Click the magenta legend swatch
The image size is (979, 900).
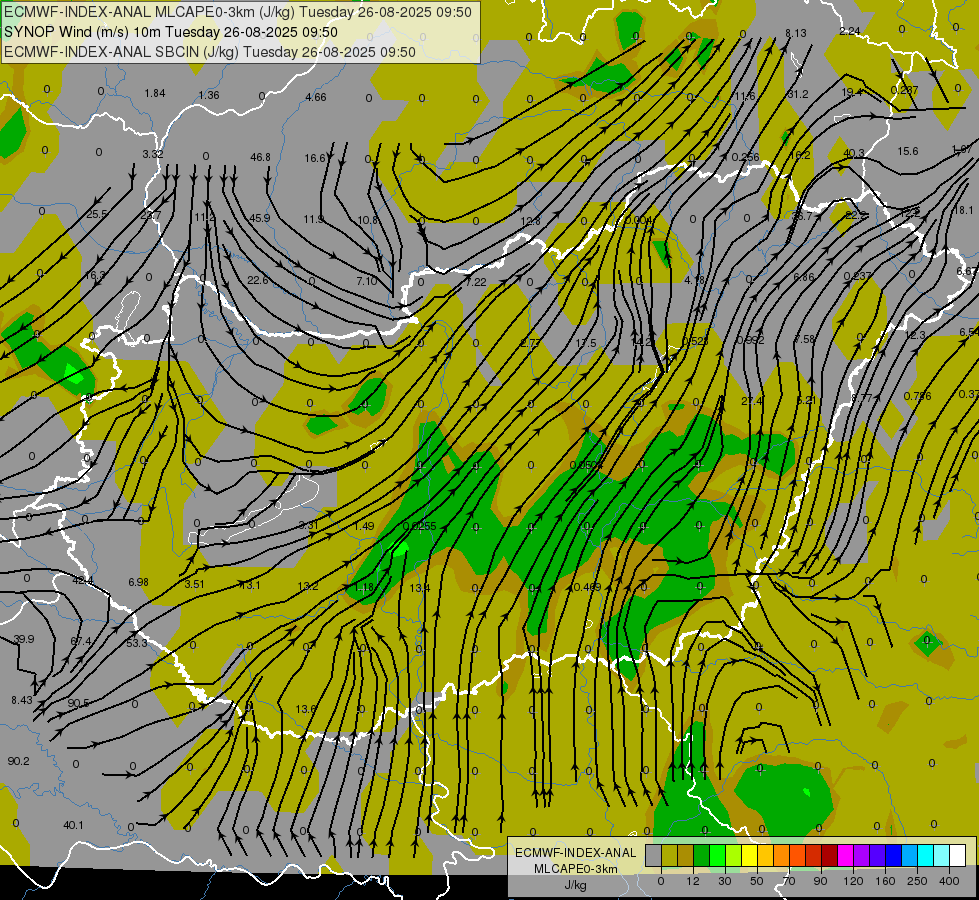pyautogui.click(x=845, y=856)
